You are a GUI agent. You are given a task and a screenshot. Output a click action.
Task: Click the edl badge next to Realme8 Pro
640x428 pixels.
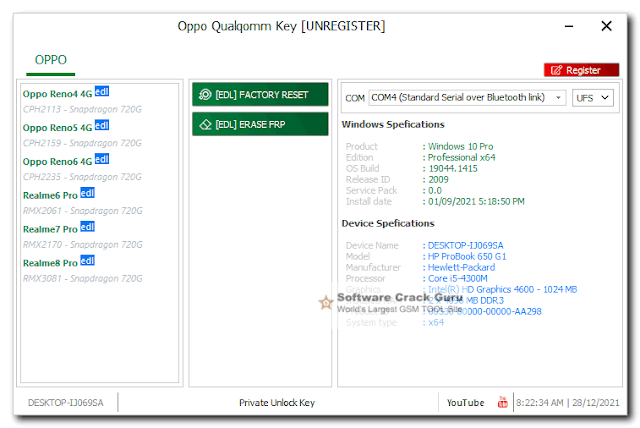coord(87,261)
